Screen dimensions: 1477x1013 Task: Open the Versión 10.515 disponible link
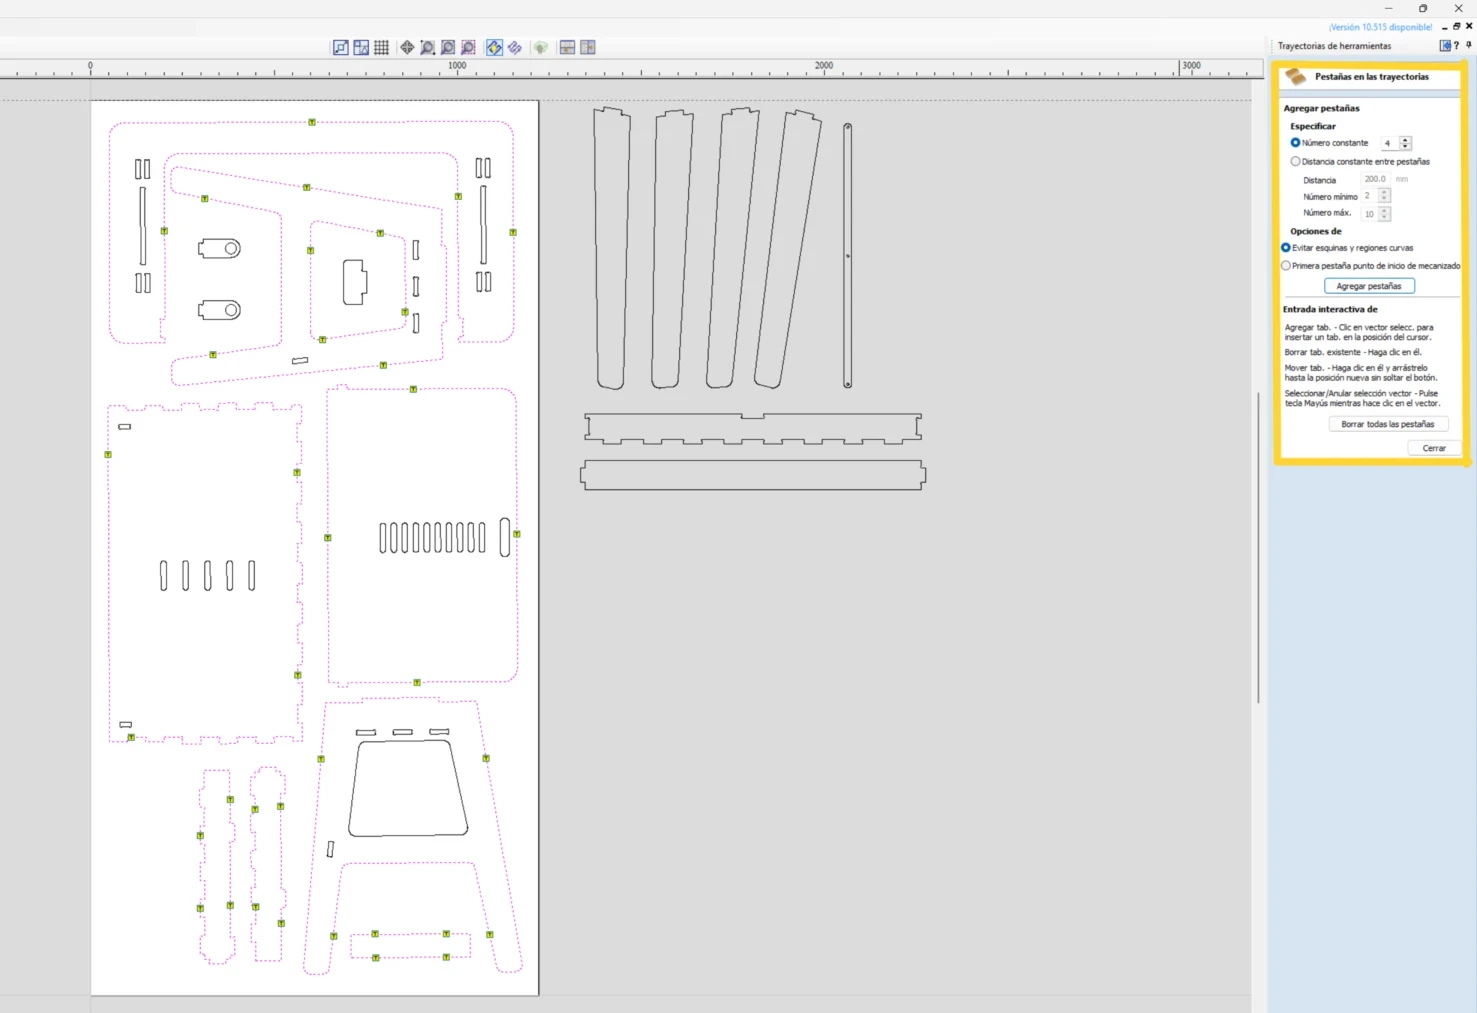1380,27
